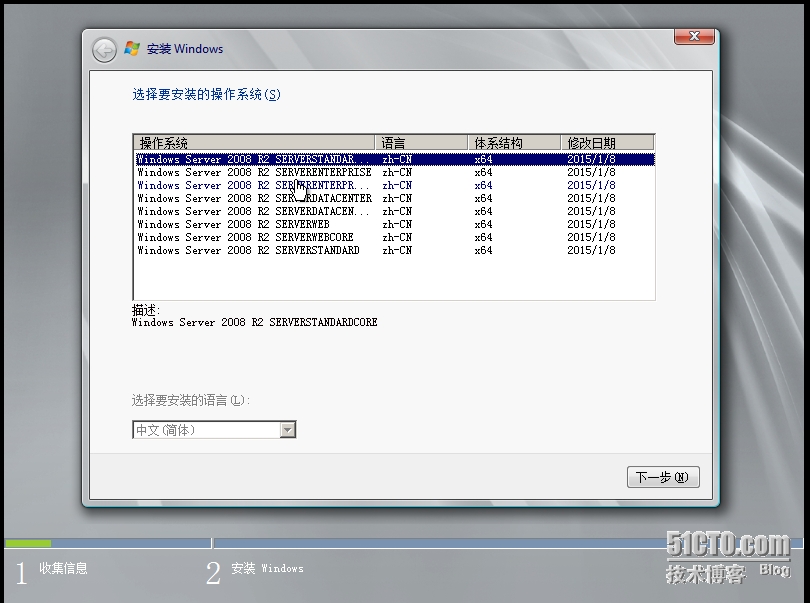The image size is (810, 603).
Task: Click the Windows flag logo in title bar
Action: (x=132, y=49)
